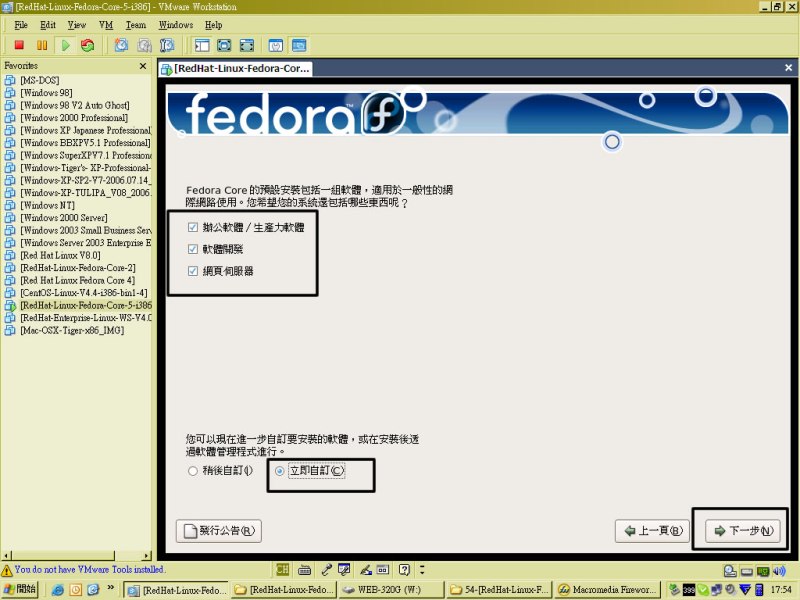This screenshot has height=600, width=800.
Task: Open the Edit menu
Action: click(47, 25)
